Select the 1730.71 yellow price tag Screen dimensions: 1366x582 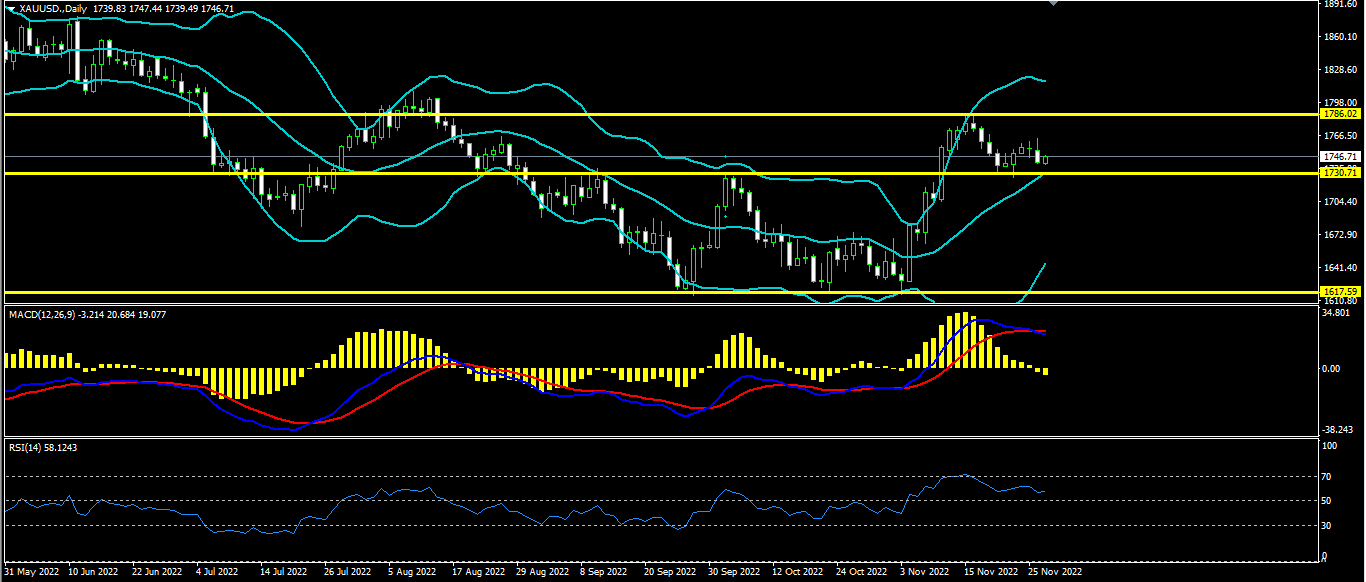click(x=1339, y=173)
